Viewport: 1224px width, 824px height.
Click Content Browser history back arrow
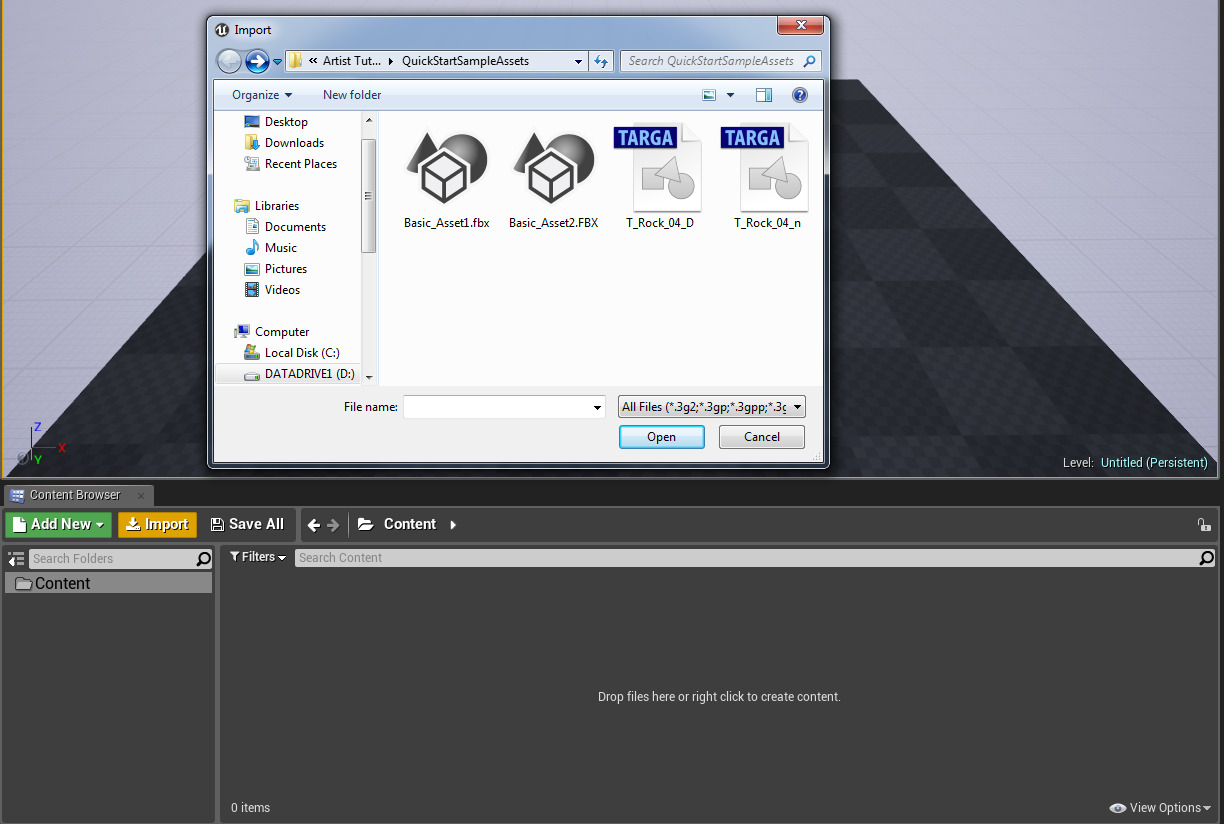(x=314, y=525)
